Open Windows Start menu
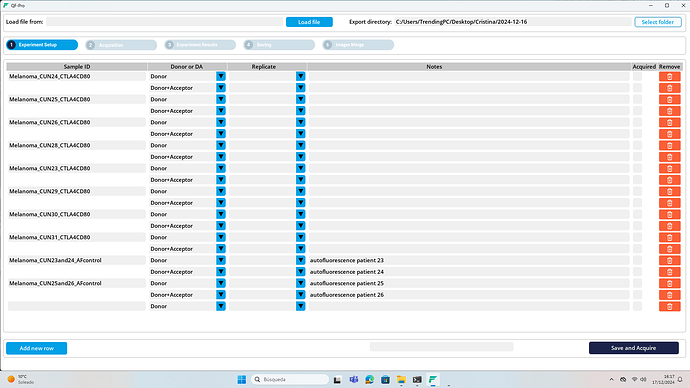 point(242,380)
